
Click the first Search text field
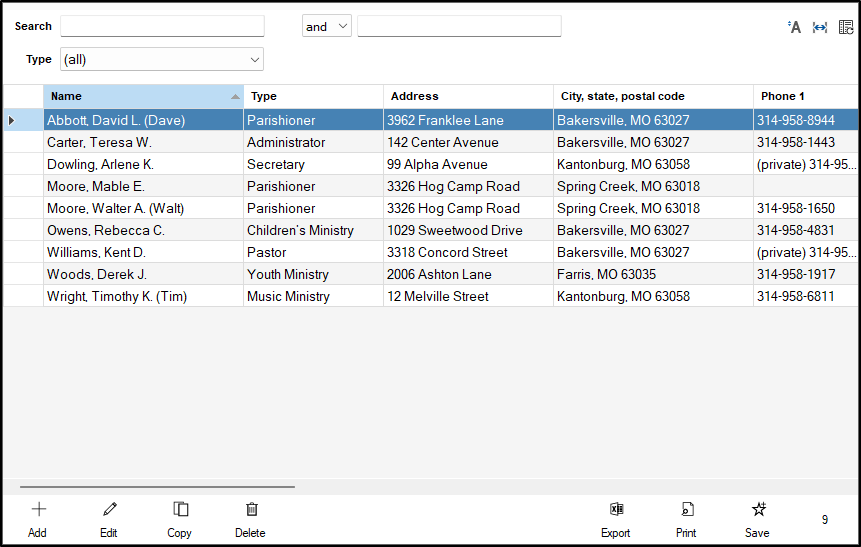pyautogui.click(x=162, y=27)
